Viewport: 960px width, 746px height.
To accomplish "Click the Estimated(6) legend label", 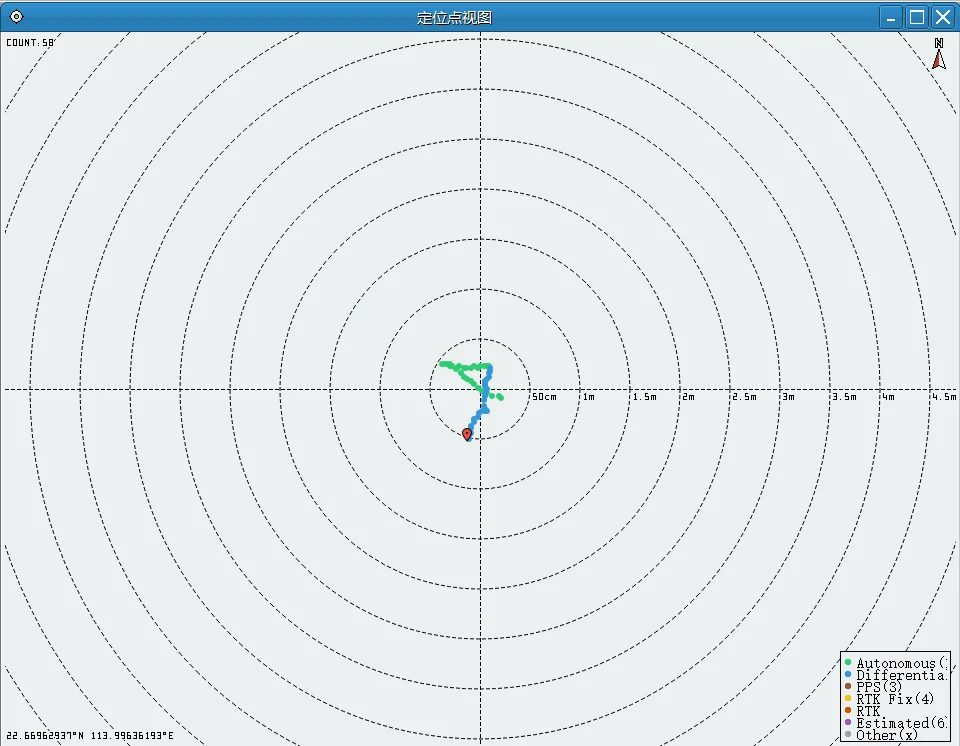I will click(901, 723).
